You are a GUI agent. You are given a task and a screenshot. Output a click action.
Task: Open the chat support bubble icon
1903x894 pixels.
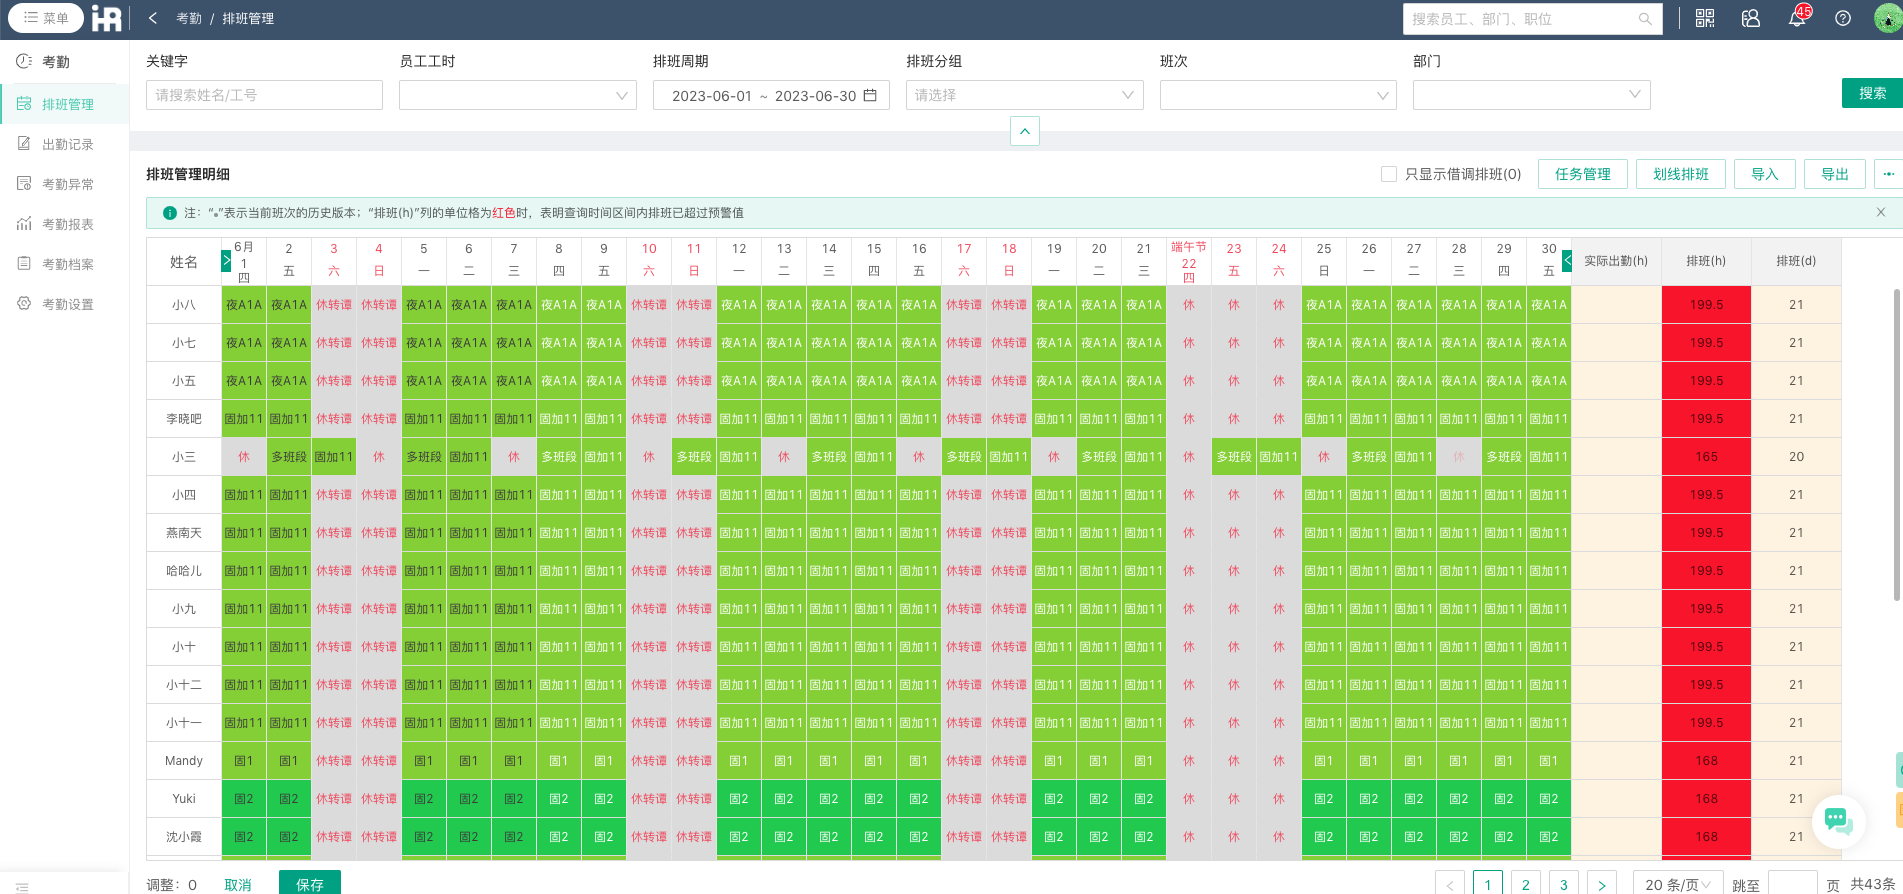point(1838,821)
